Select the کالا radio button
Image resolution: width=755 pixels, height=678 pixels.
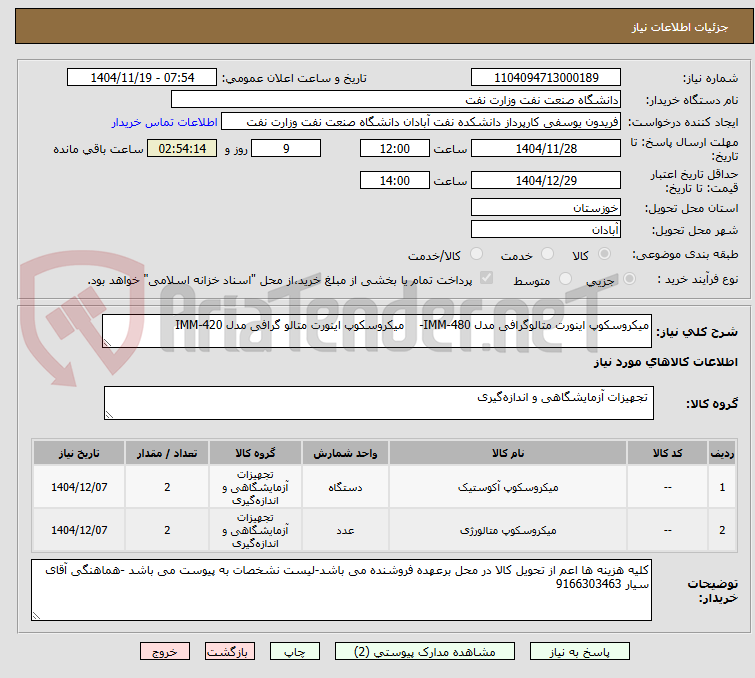pos(604,254)
